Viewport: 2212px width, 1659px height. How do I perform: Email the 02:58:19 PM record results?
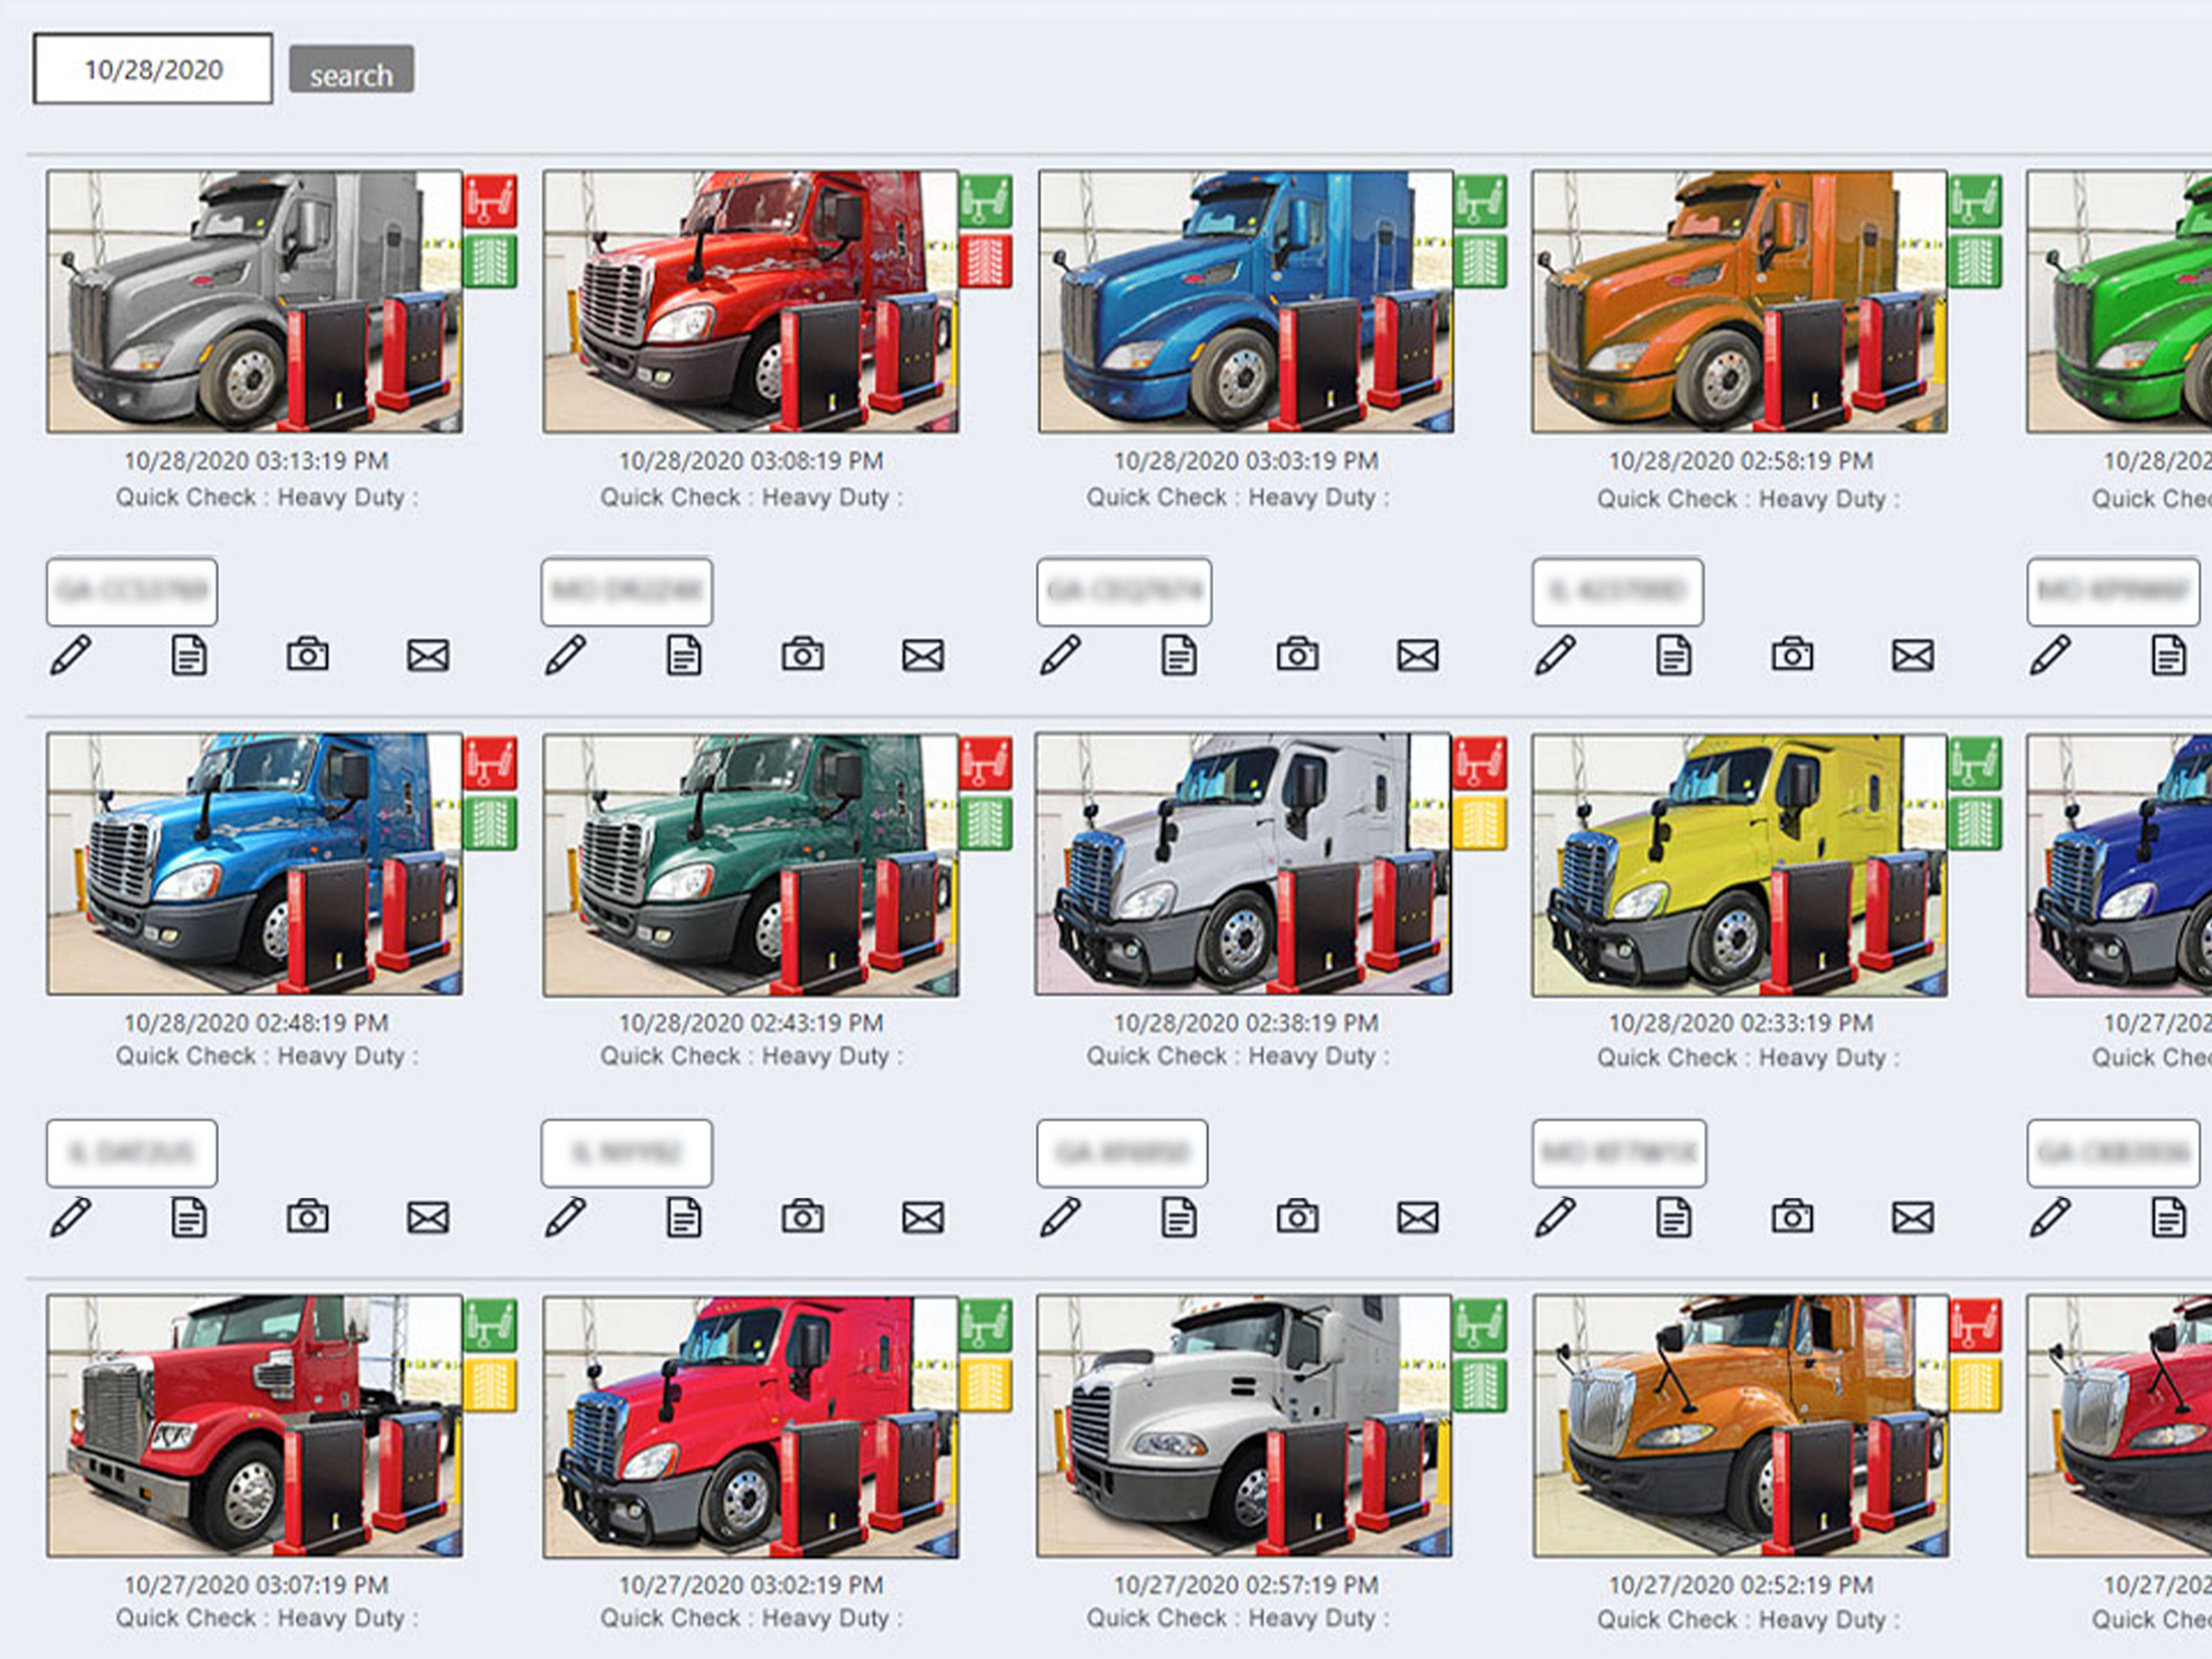coord(1913,656)
